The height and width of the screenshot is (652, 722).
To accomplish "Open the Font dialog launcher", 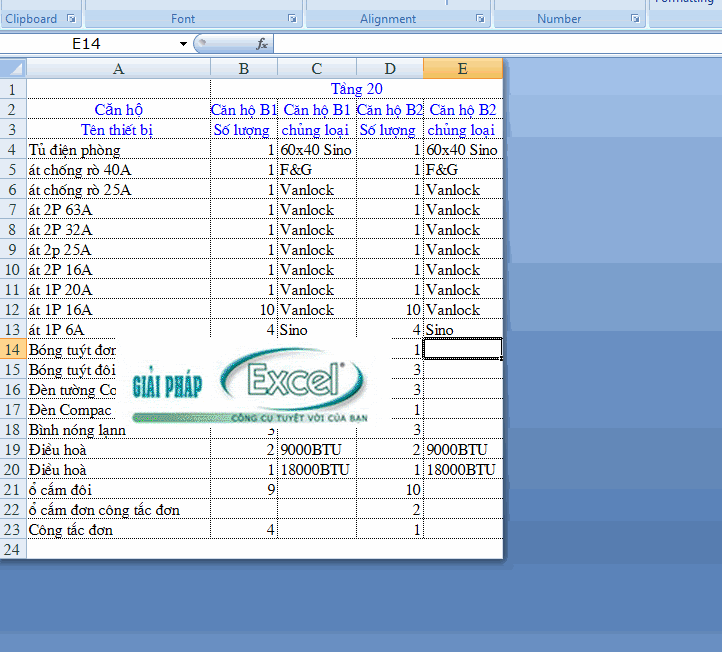I will coord(292,19).
